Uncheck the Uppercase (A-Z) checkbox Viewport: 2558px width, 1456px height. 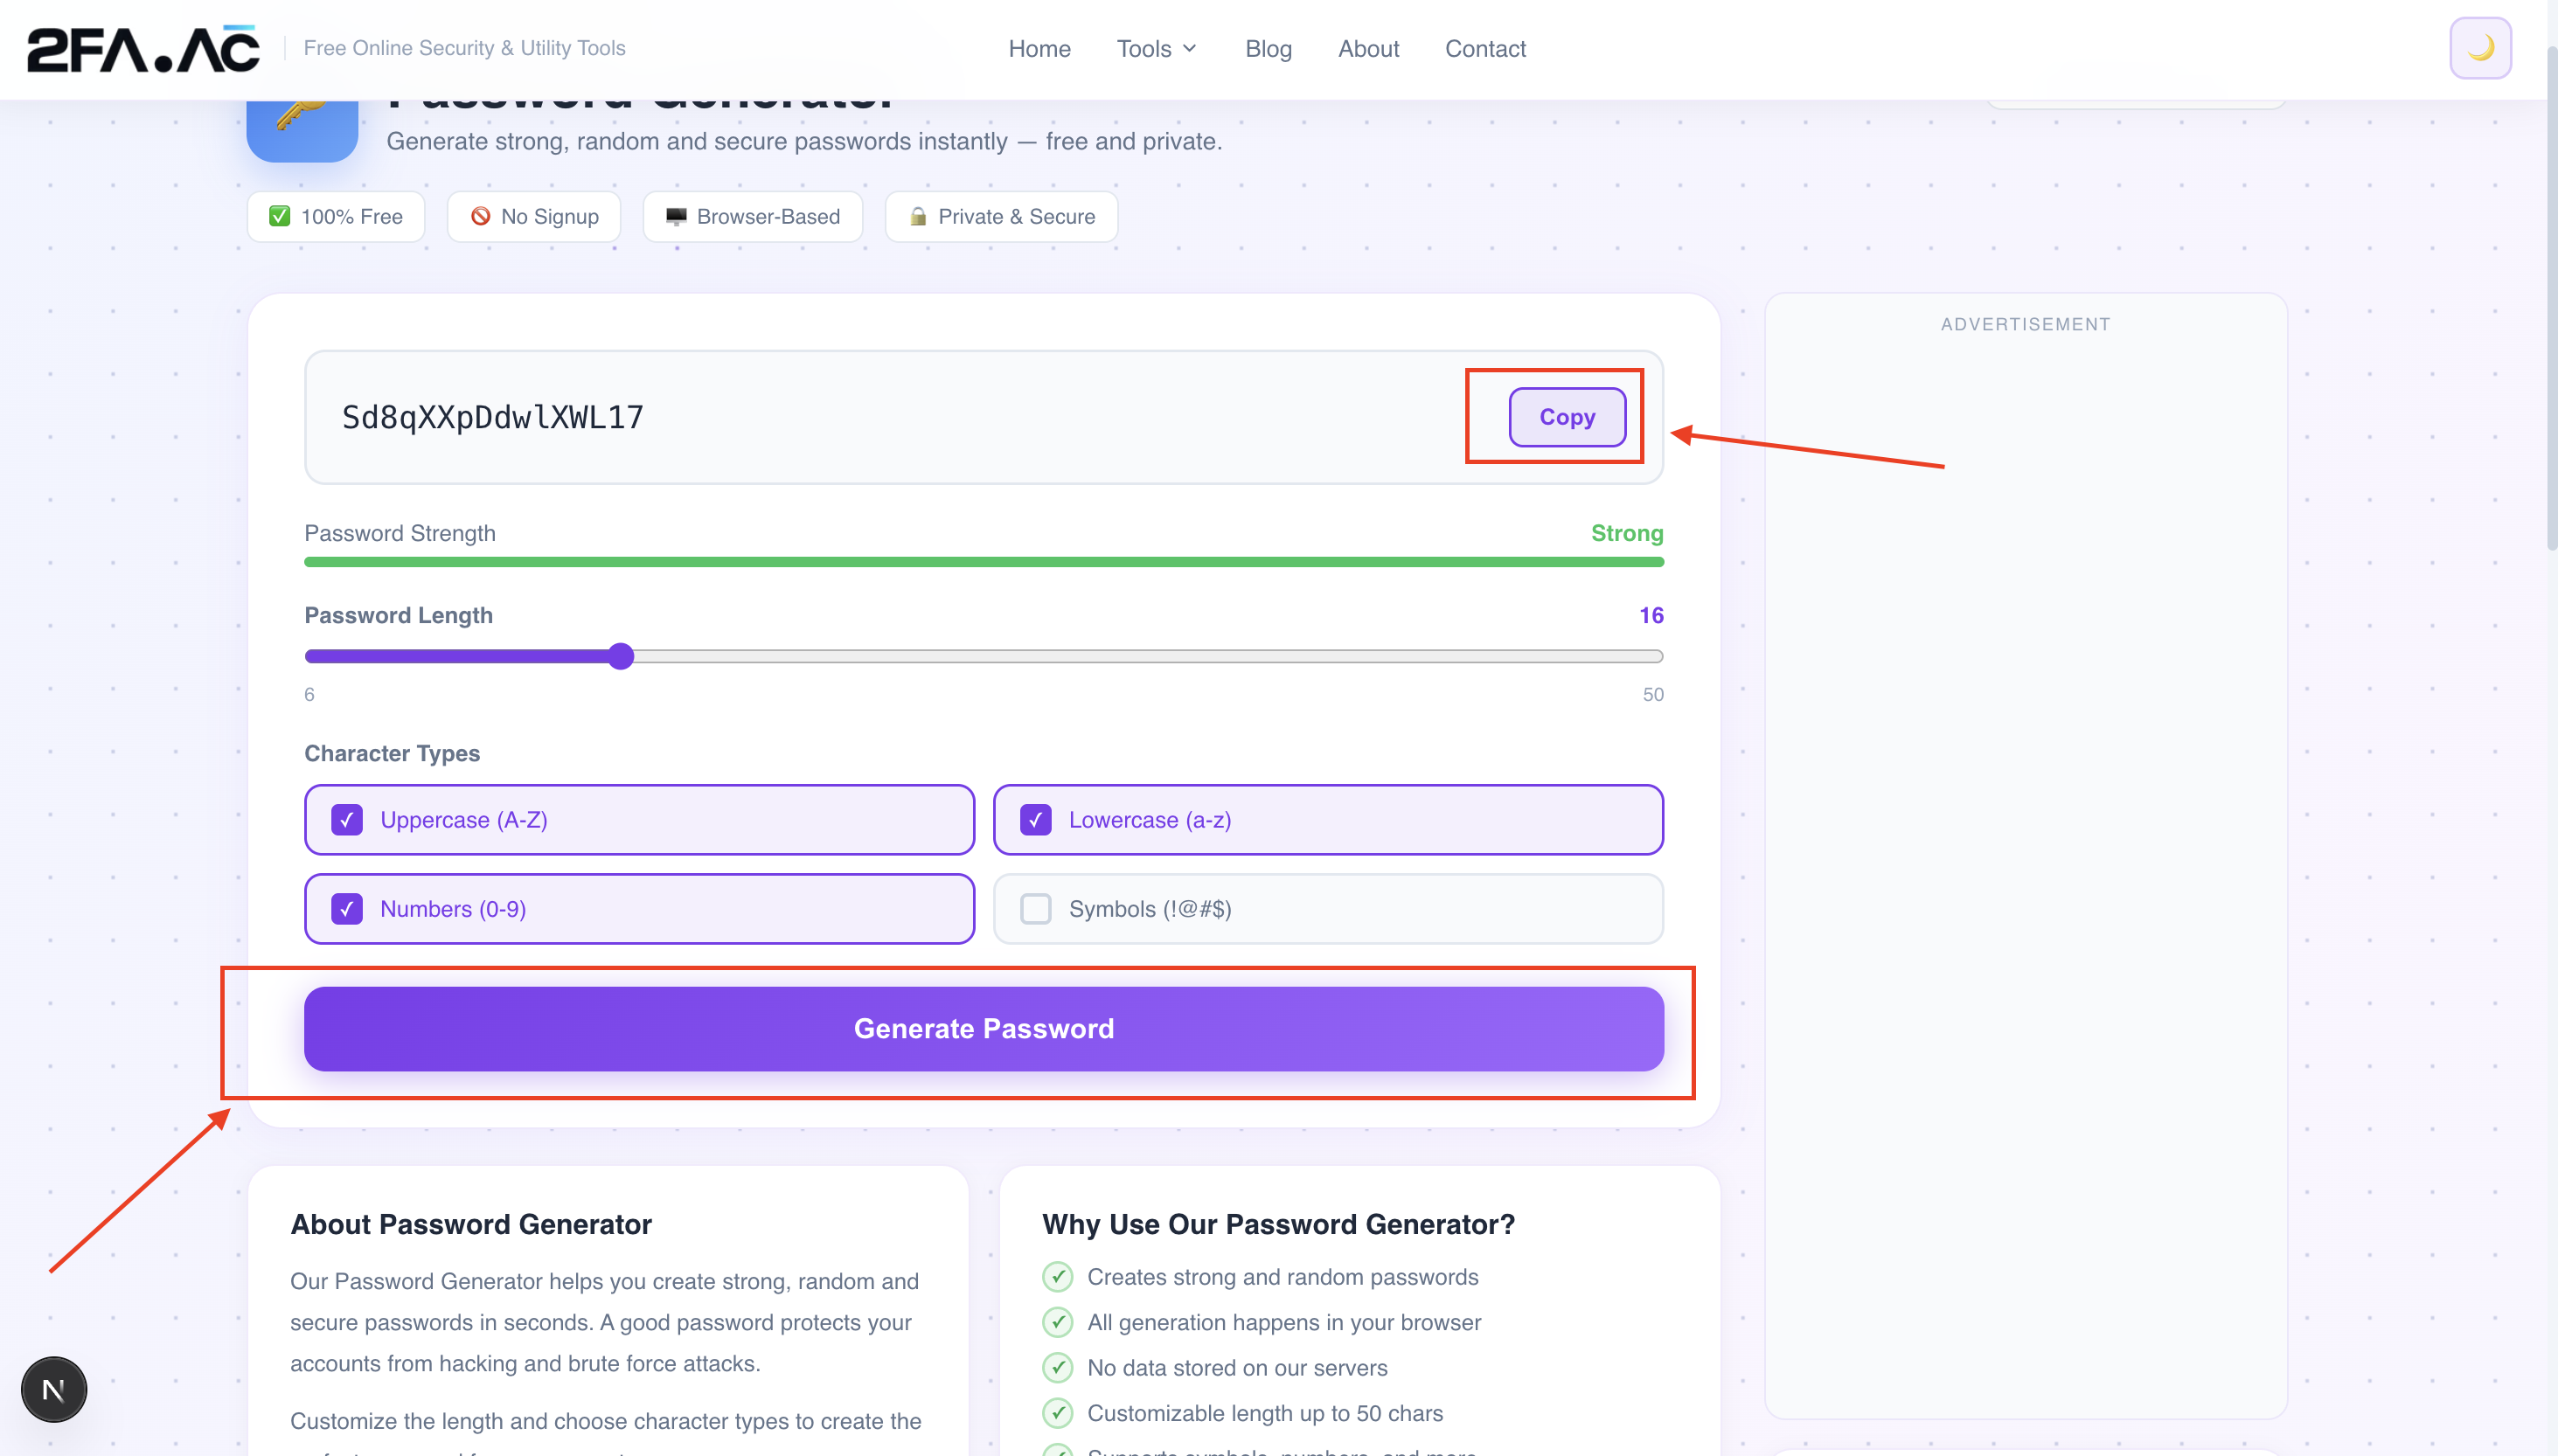(x=346, y=820)
